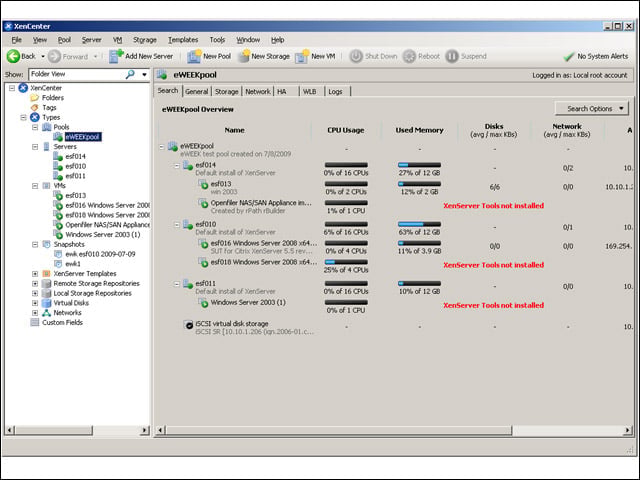Click the eWEEKpool title pool icon

point(162,75)
